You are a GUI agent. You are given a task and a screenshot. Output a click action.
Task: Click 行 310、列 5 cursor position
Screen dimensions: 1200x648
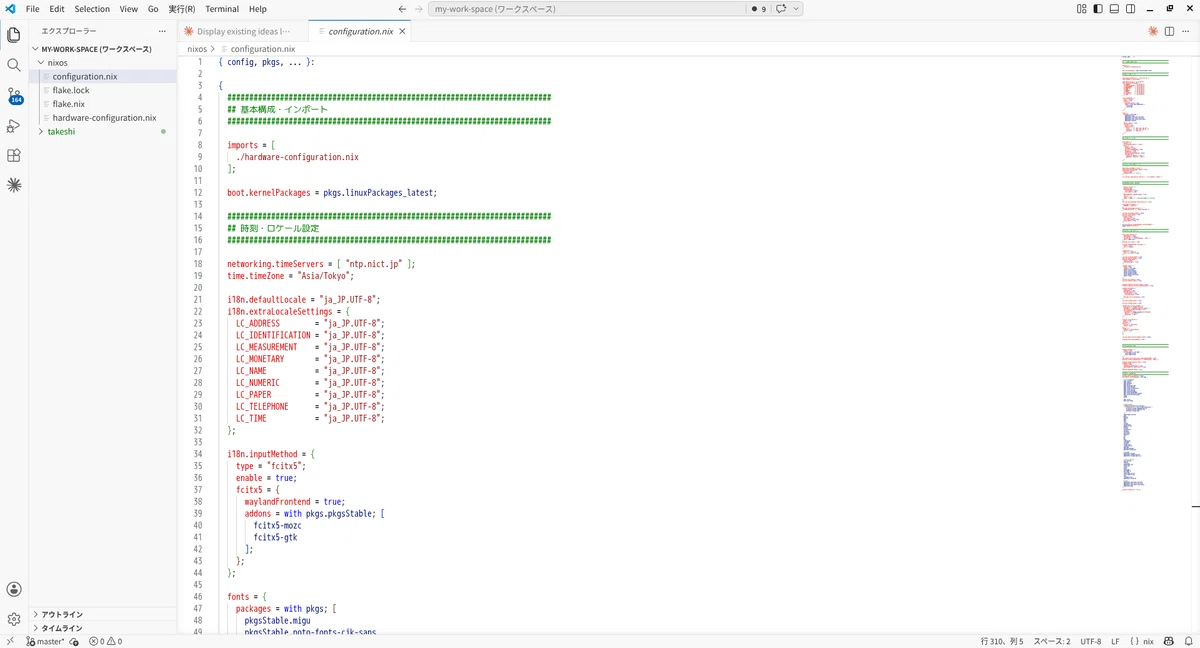point(1002,641)
